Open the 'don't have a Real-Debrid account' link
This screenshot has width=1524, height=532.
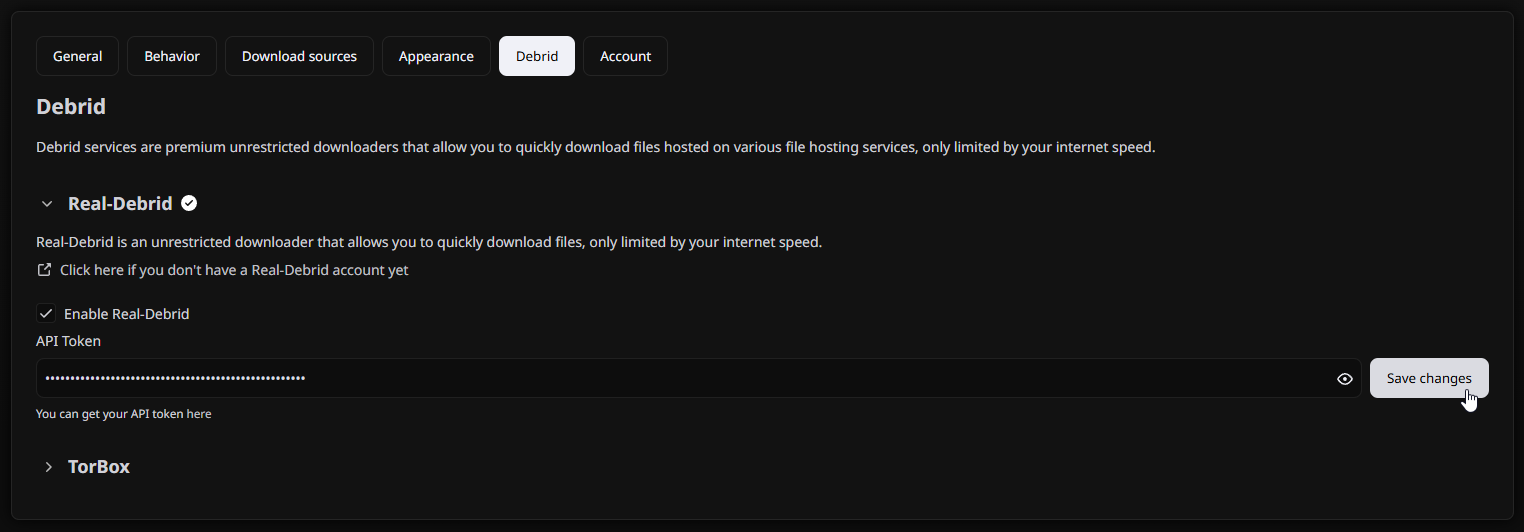pyautogui.click(x=234, y=270)
